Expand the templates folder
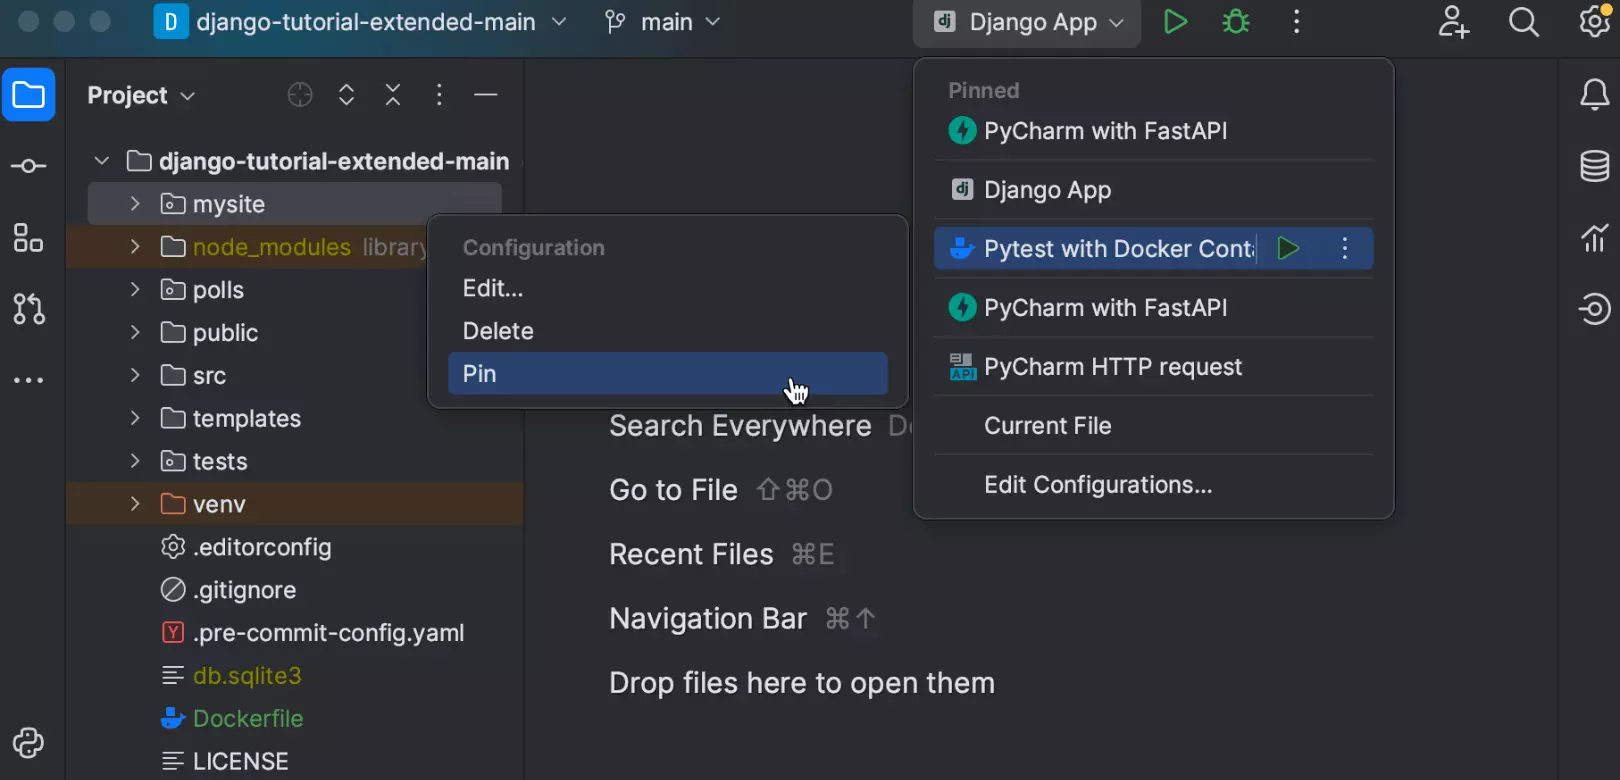The image size is (1620, 780). click(135, 418)
